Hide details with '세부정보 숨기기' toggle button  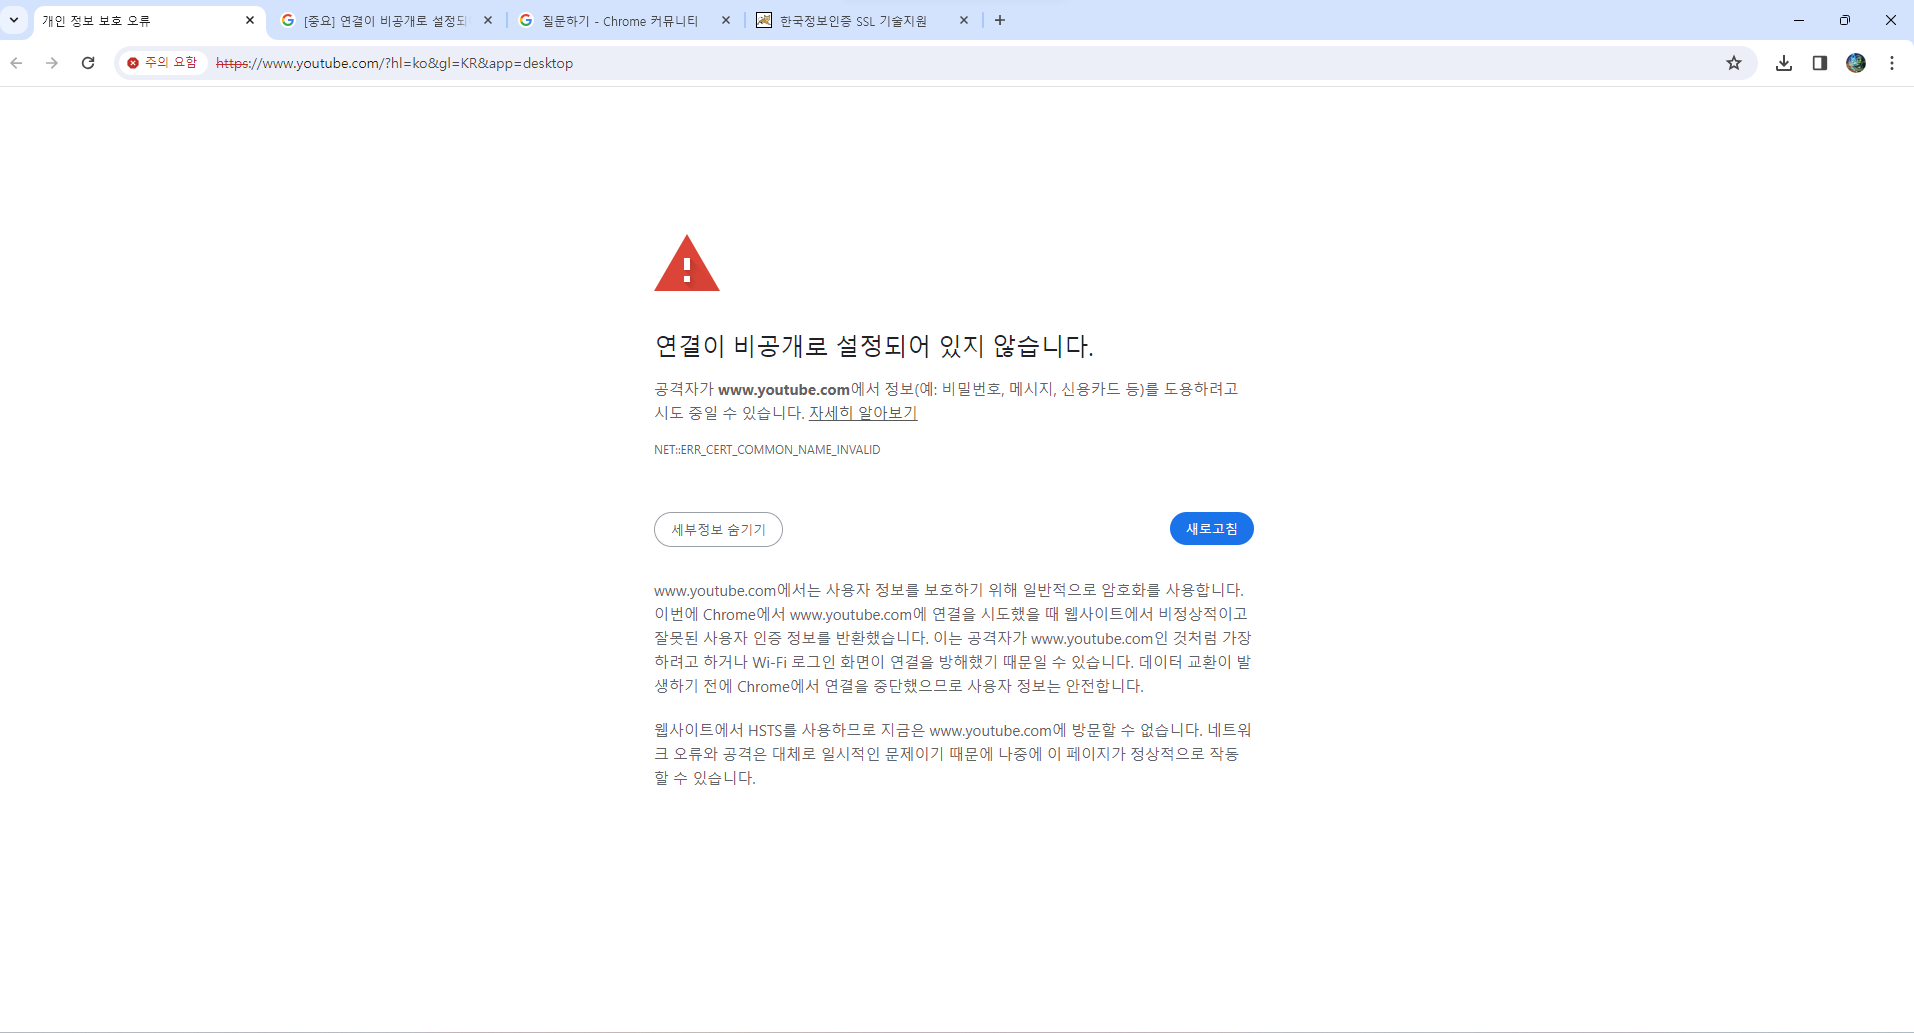pos(718,529)
